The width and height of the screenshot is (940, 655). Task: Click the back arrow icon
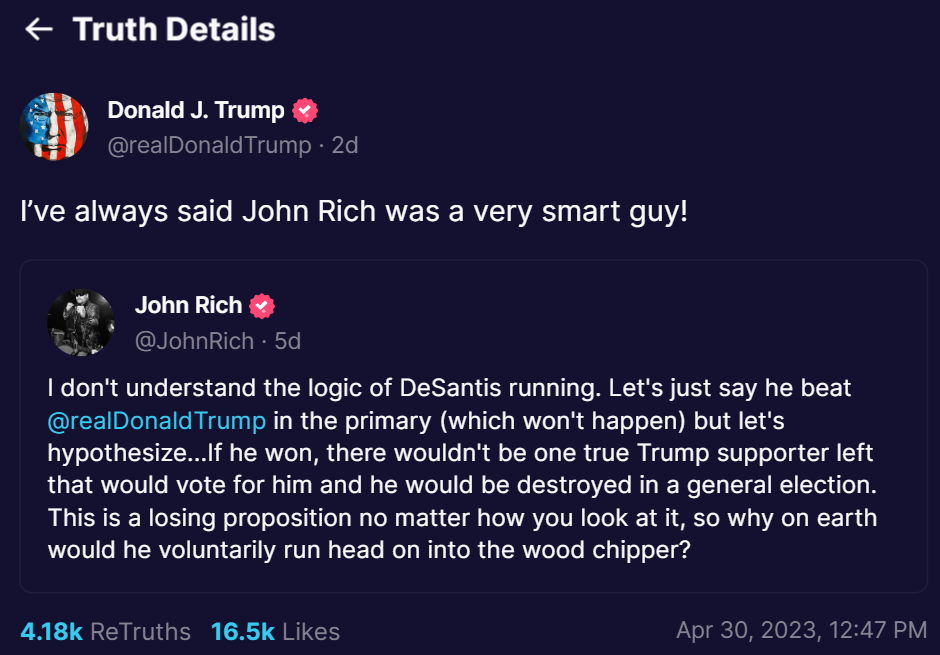[38, 30]
